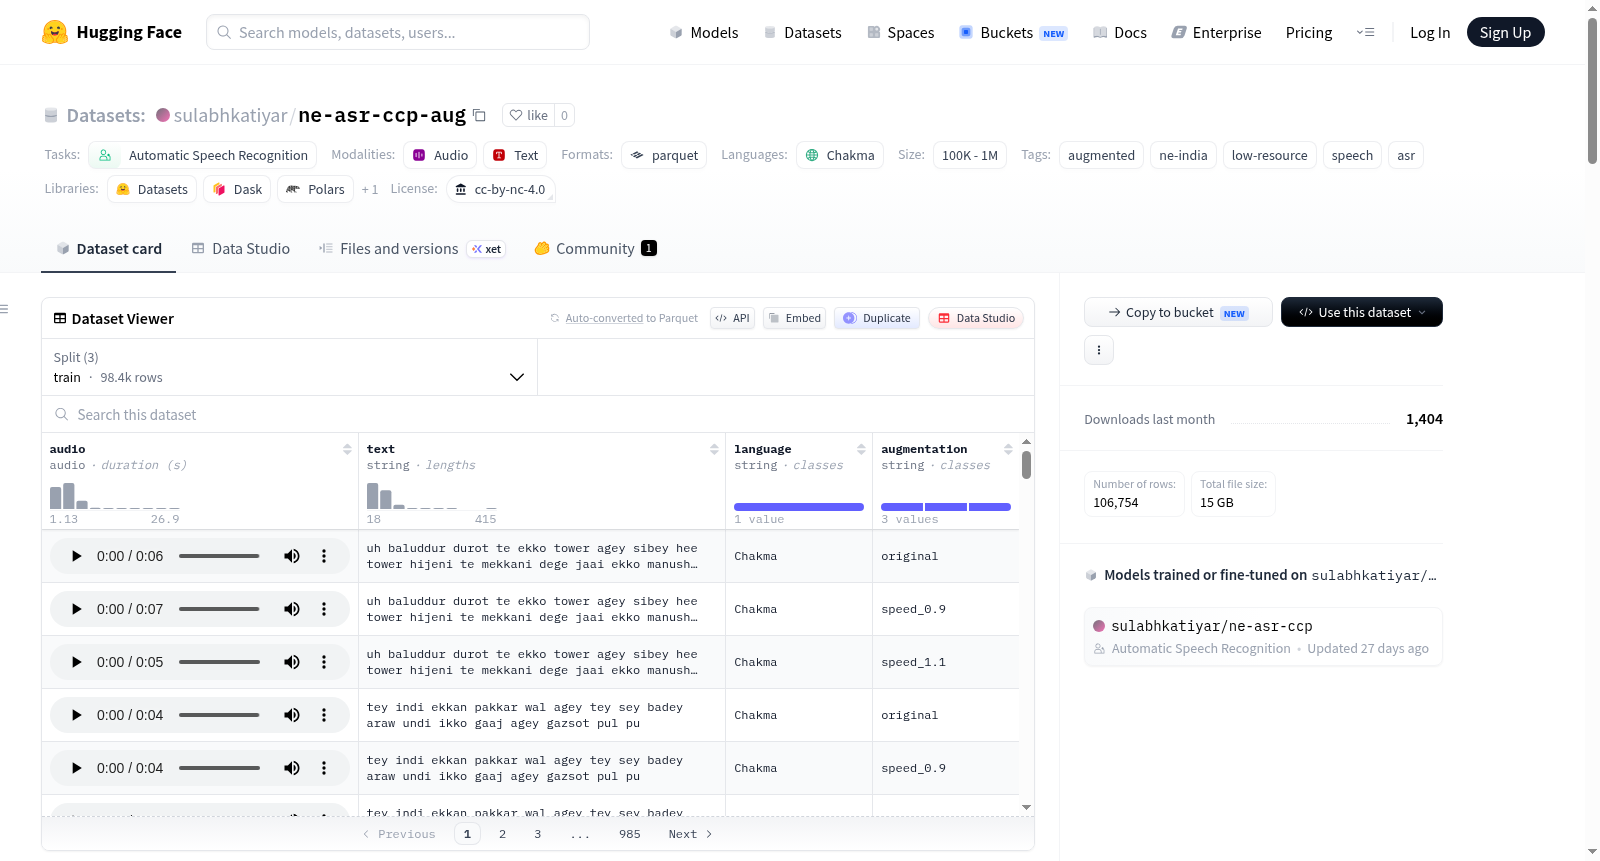Play the 0:05 audio clip
Screen dimensions: 1600x861
tap(76, 662)
